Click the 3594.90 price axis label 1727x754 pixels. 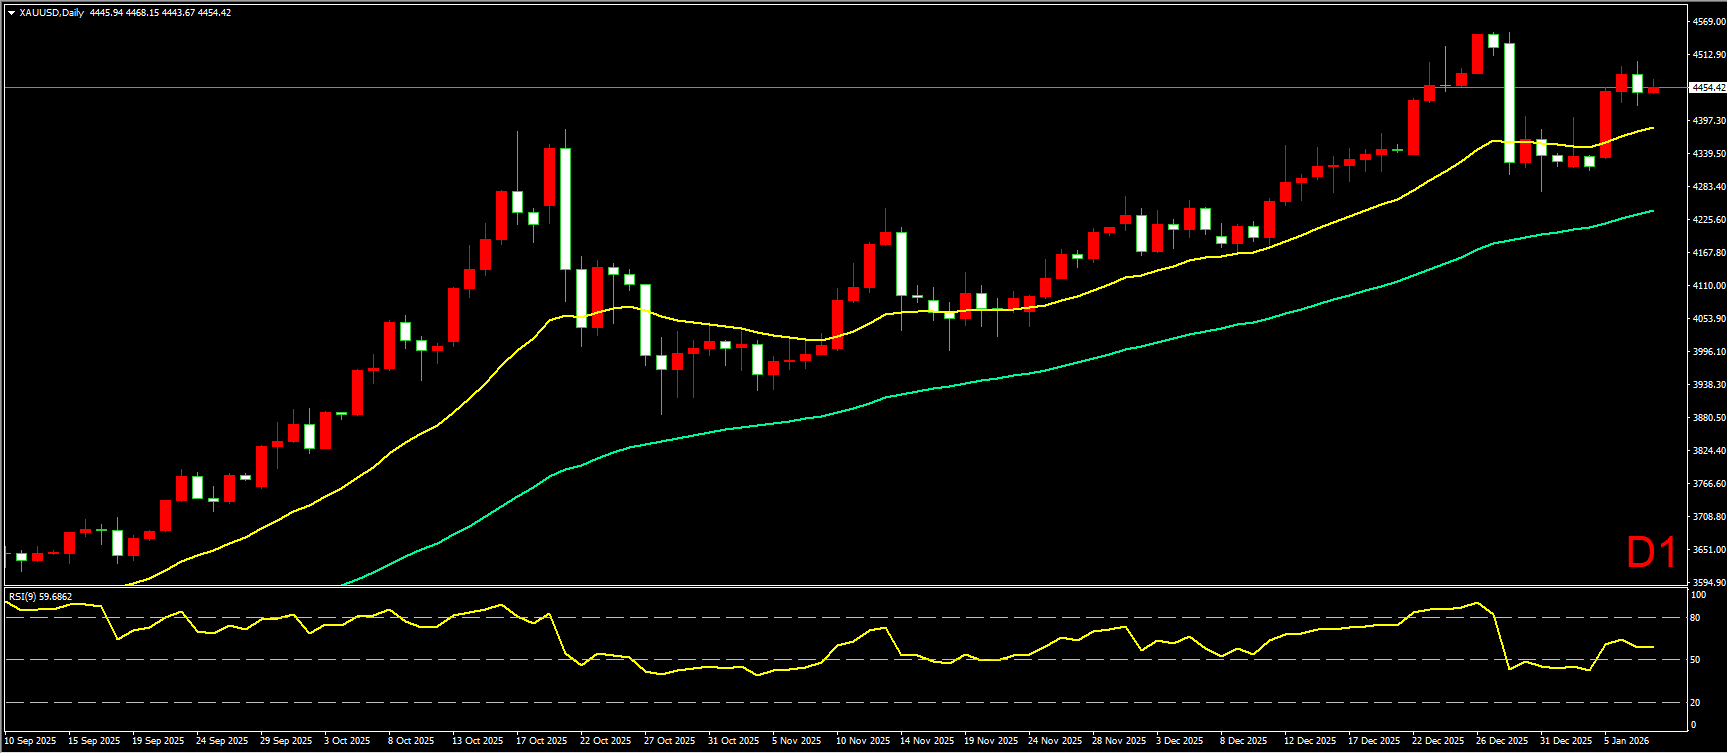1708,582
